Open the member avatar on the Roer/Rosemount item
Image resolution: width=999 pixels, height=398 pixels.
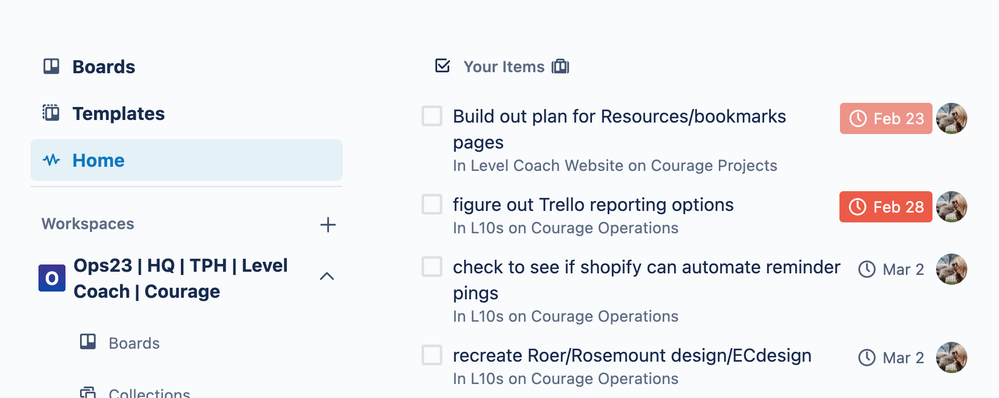[952, 357]
